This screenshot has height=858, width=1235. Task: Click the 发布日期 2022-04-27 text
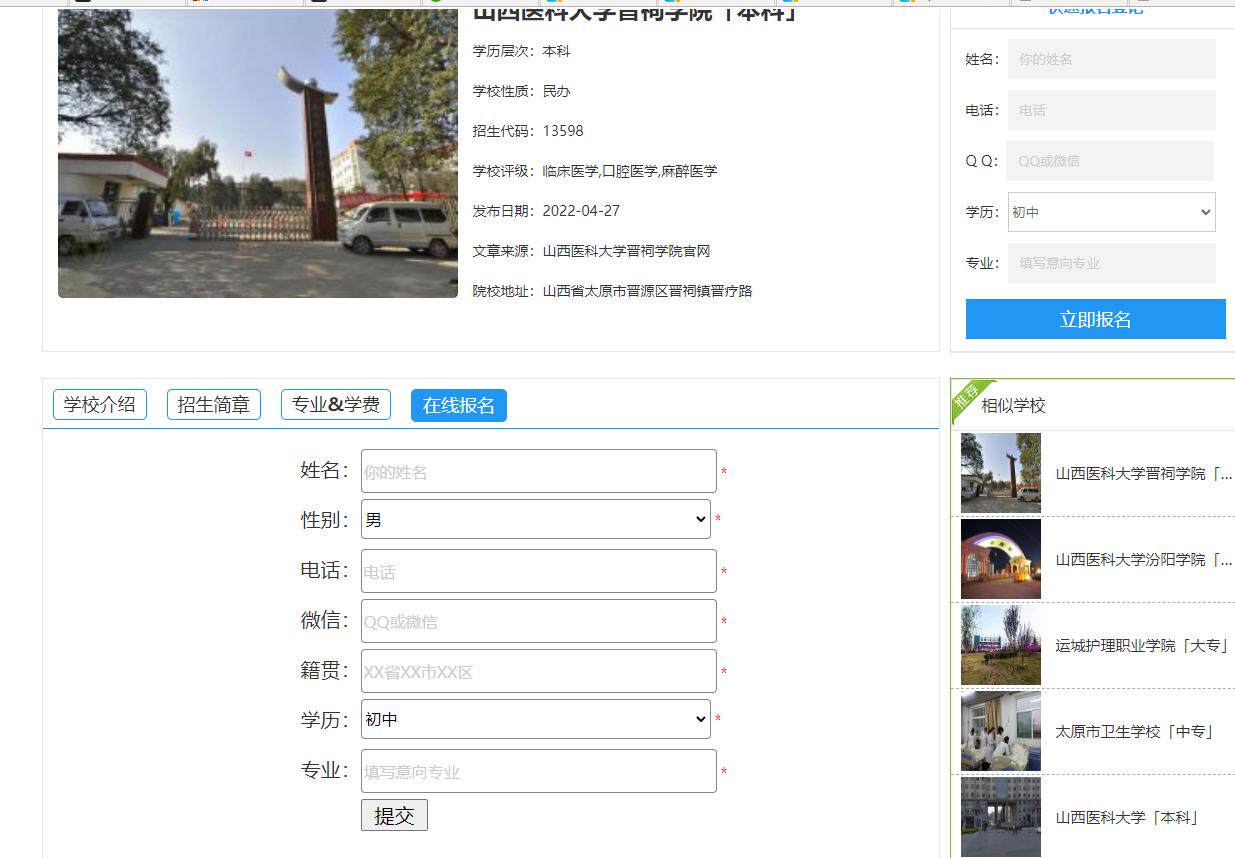pyautogui.click(x=546, y=211)
